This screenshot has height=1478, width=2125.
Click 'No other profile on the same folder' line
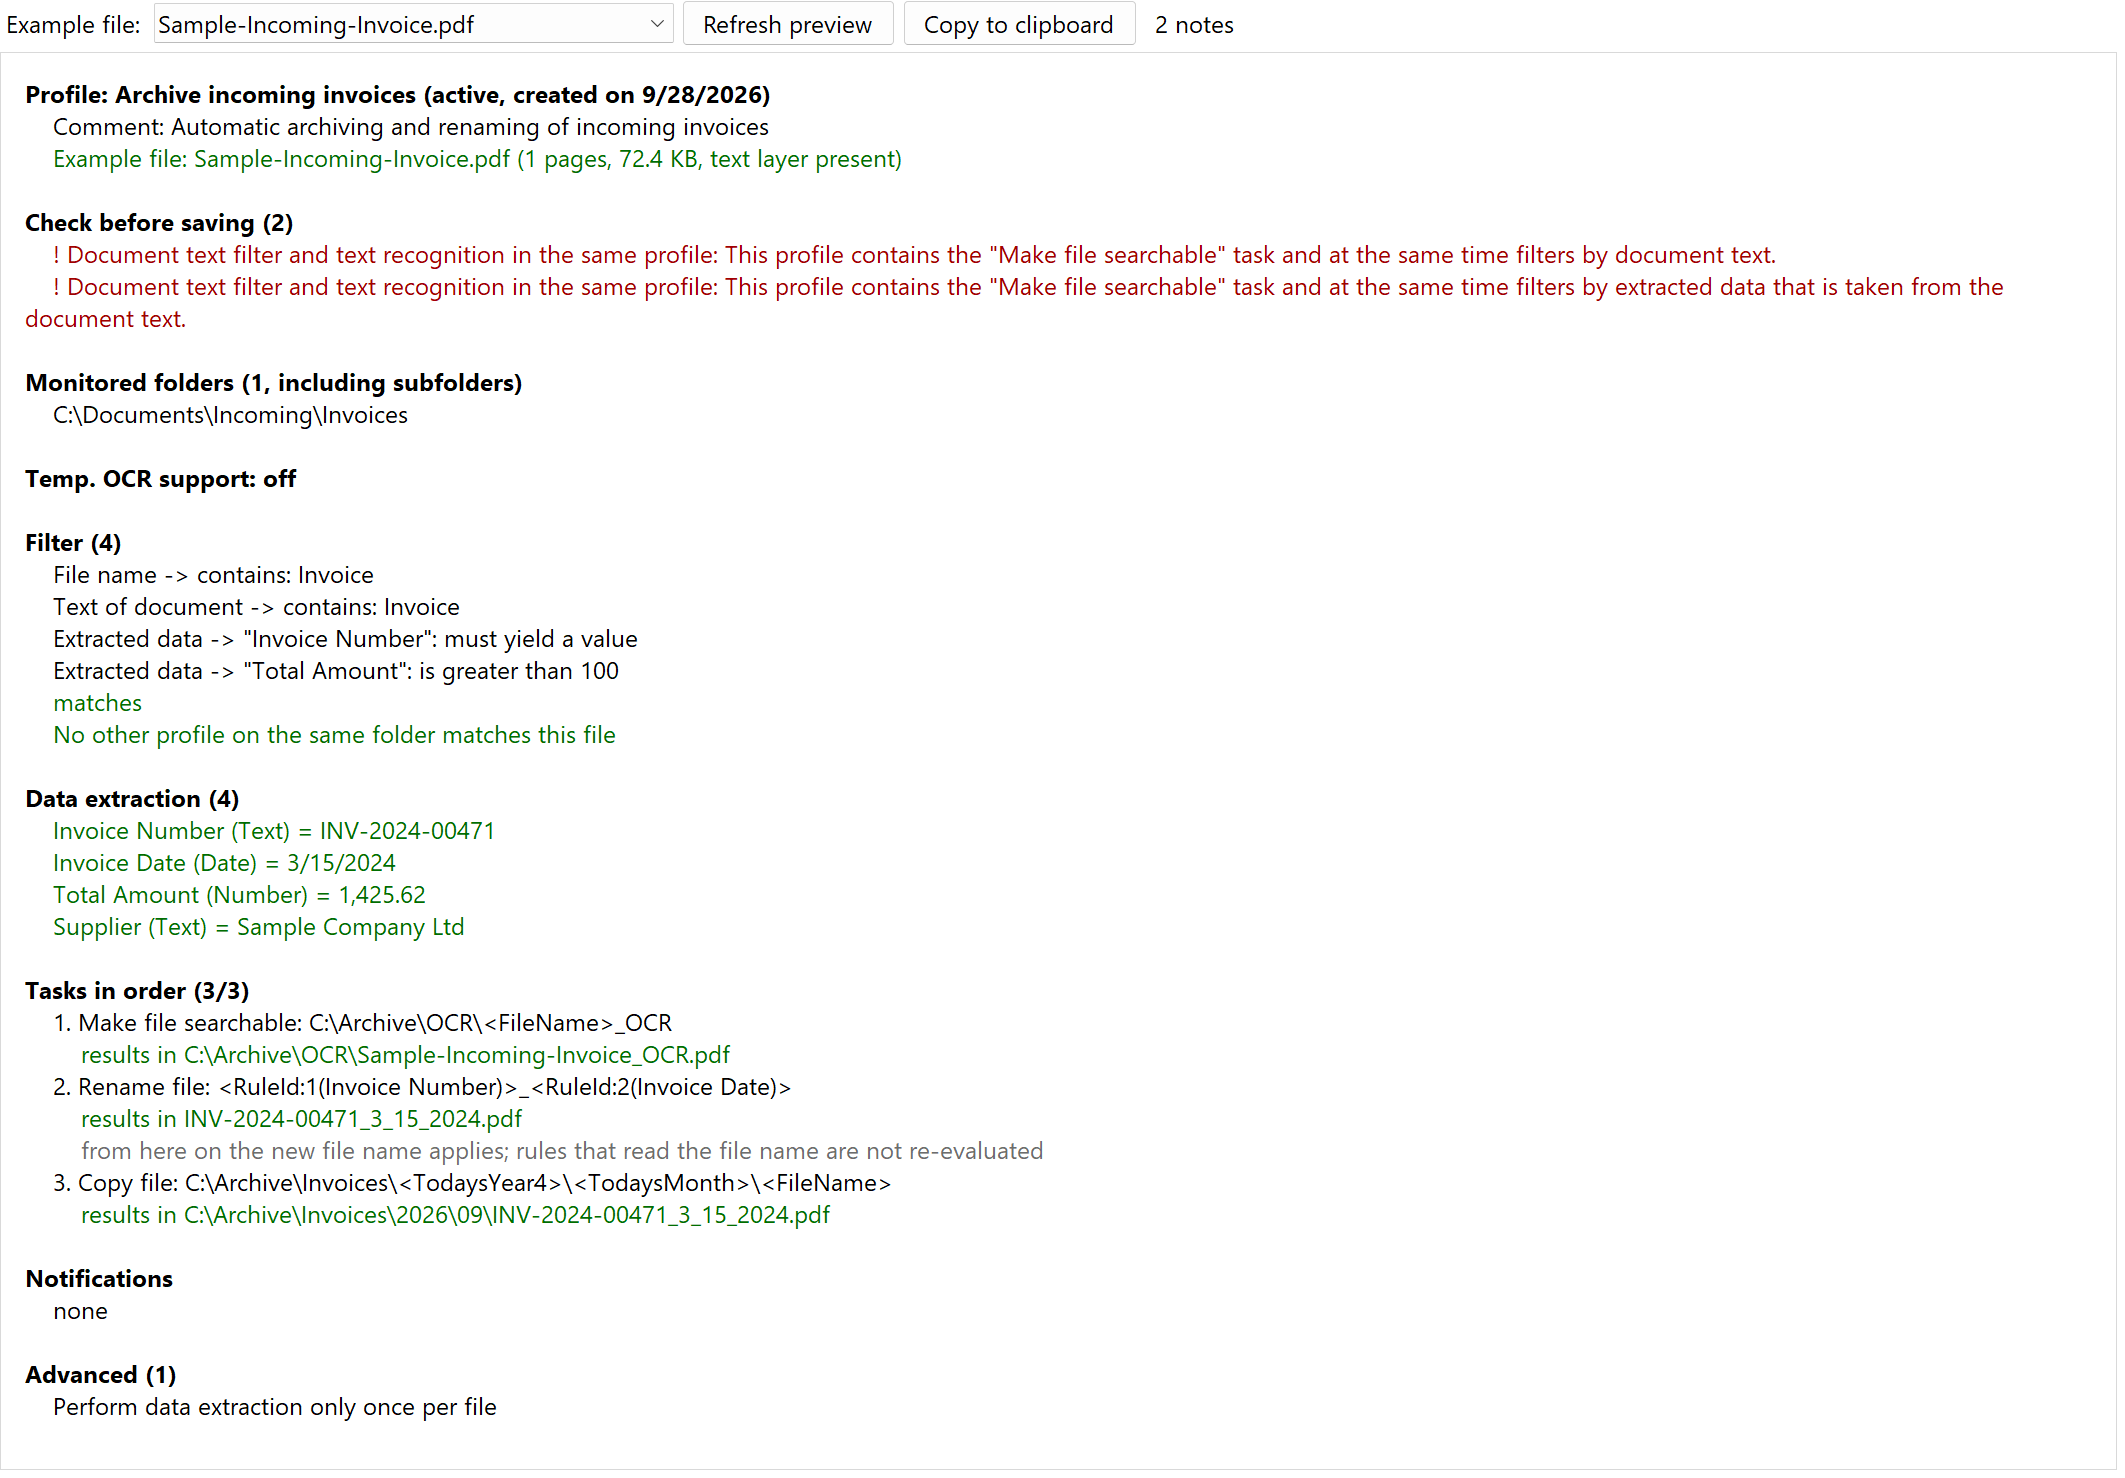[x=334, y=735]
